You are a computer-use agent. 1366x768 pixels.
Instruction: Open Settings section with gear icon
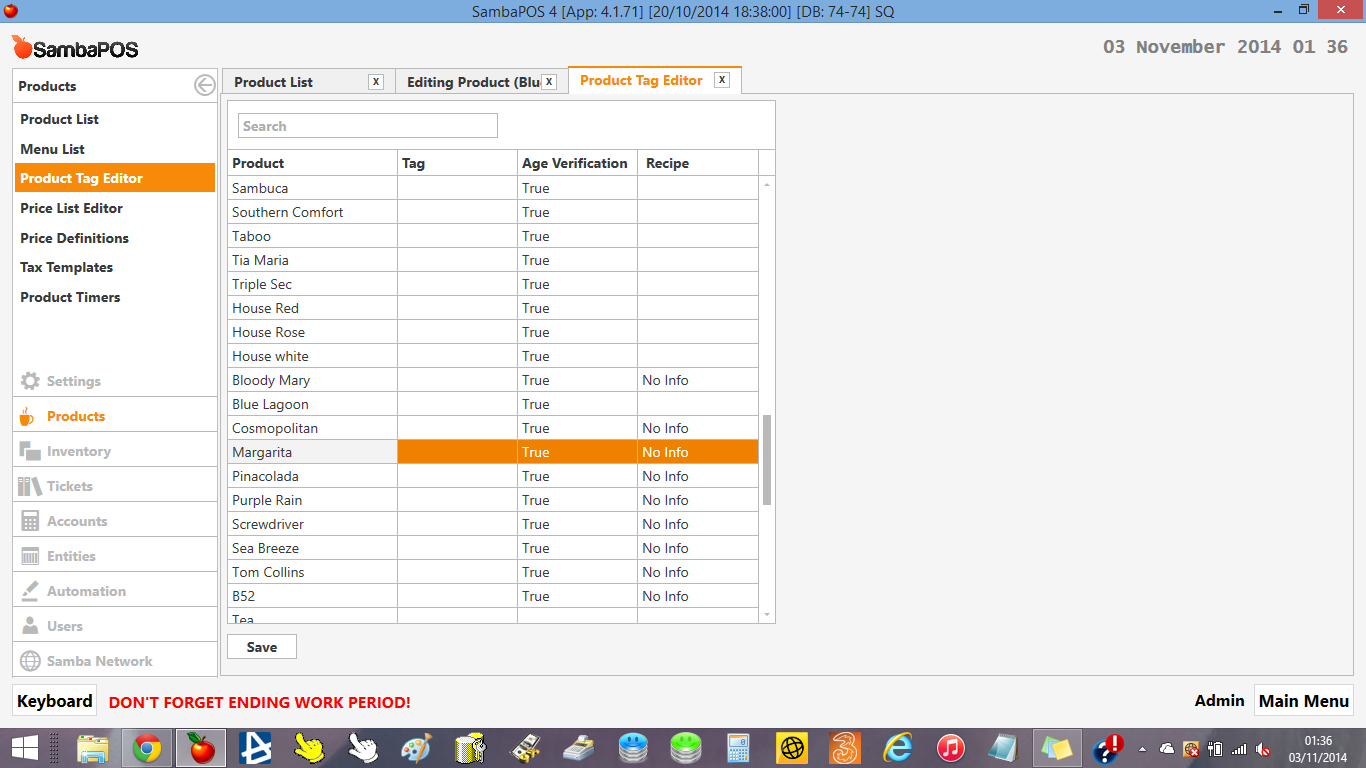coord(73,381)
